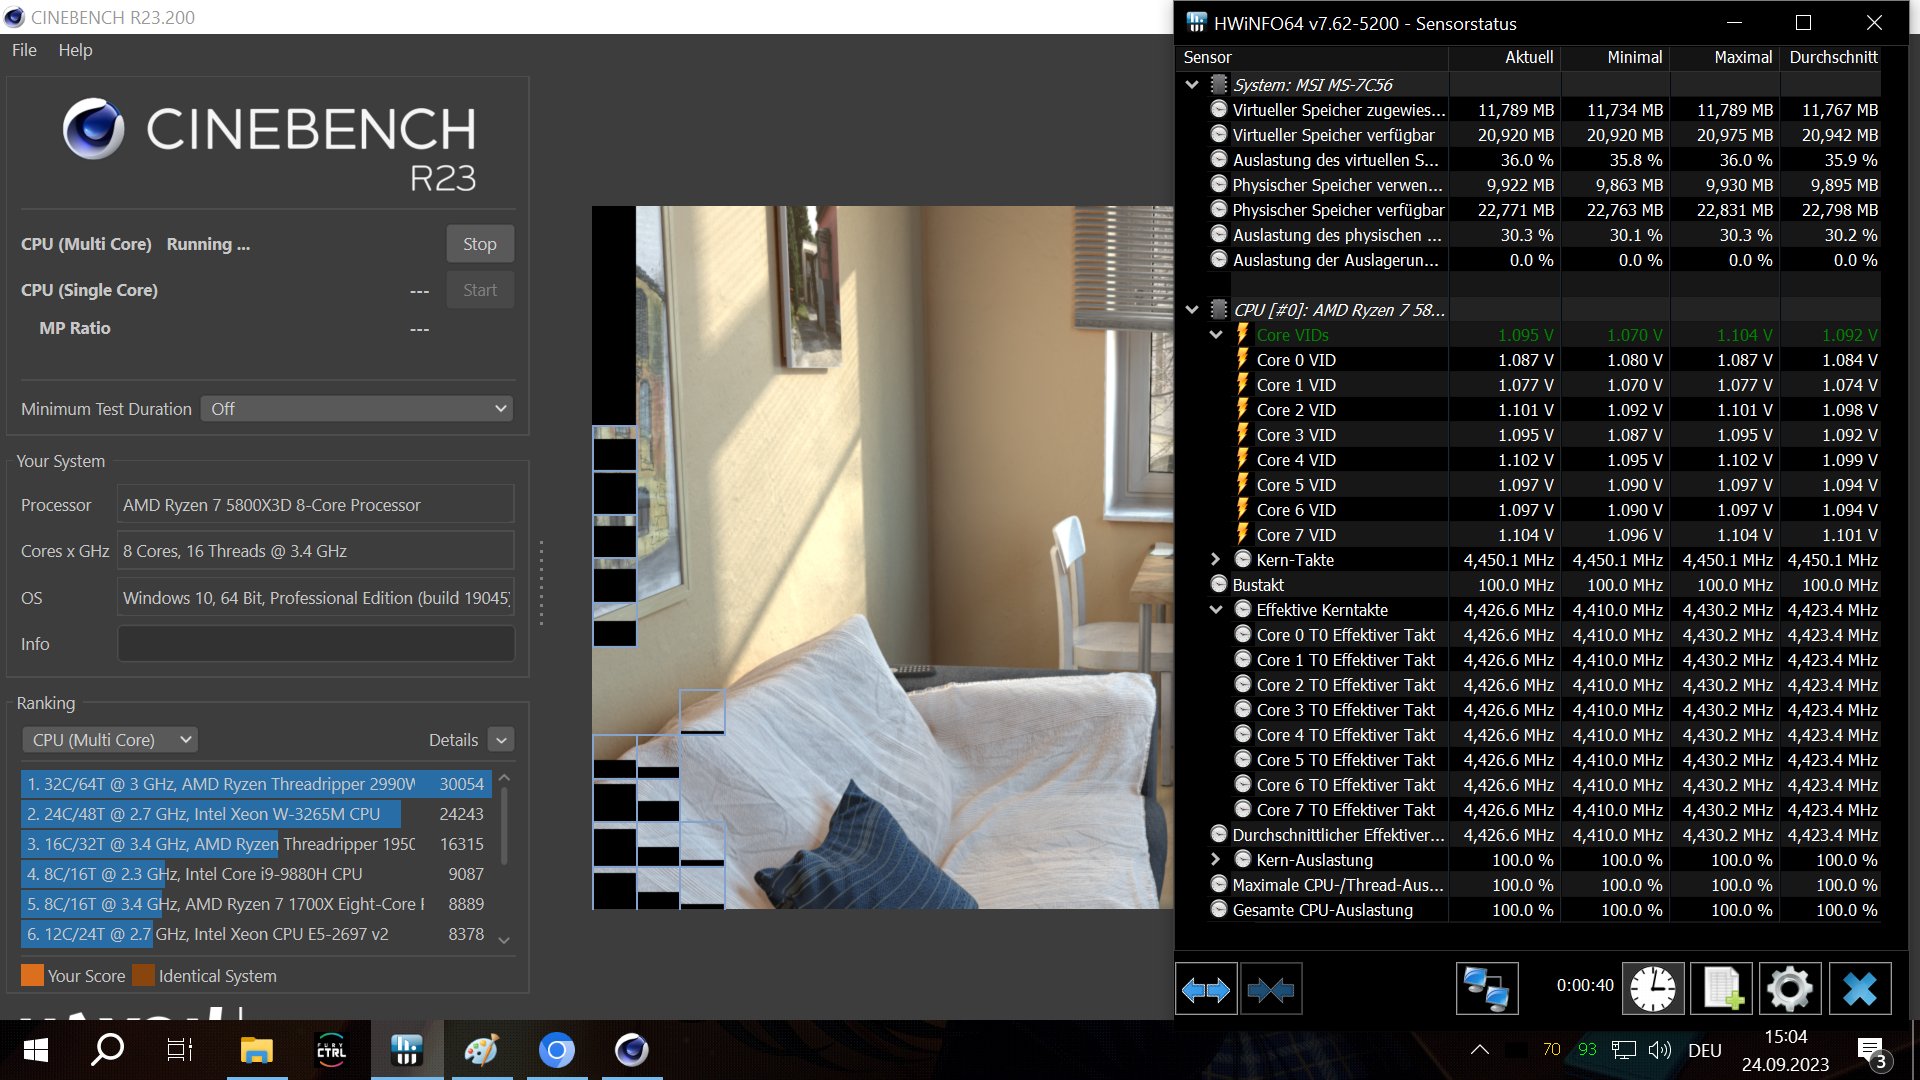Open the Details dropdown arrow
This screenshot has height=1080, width=1920.
[502, 740]
